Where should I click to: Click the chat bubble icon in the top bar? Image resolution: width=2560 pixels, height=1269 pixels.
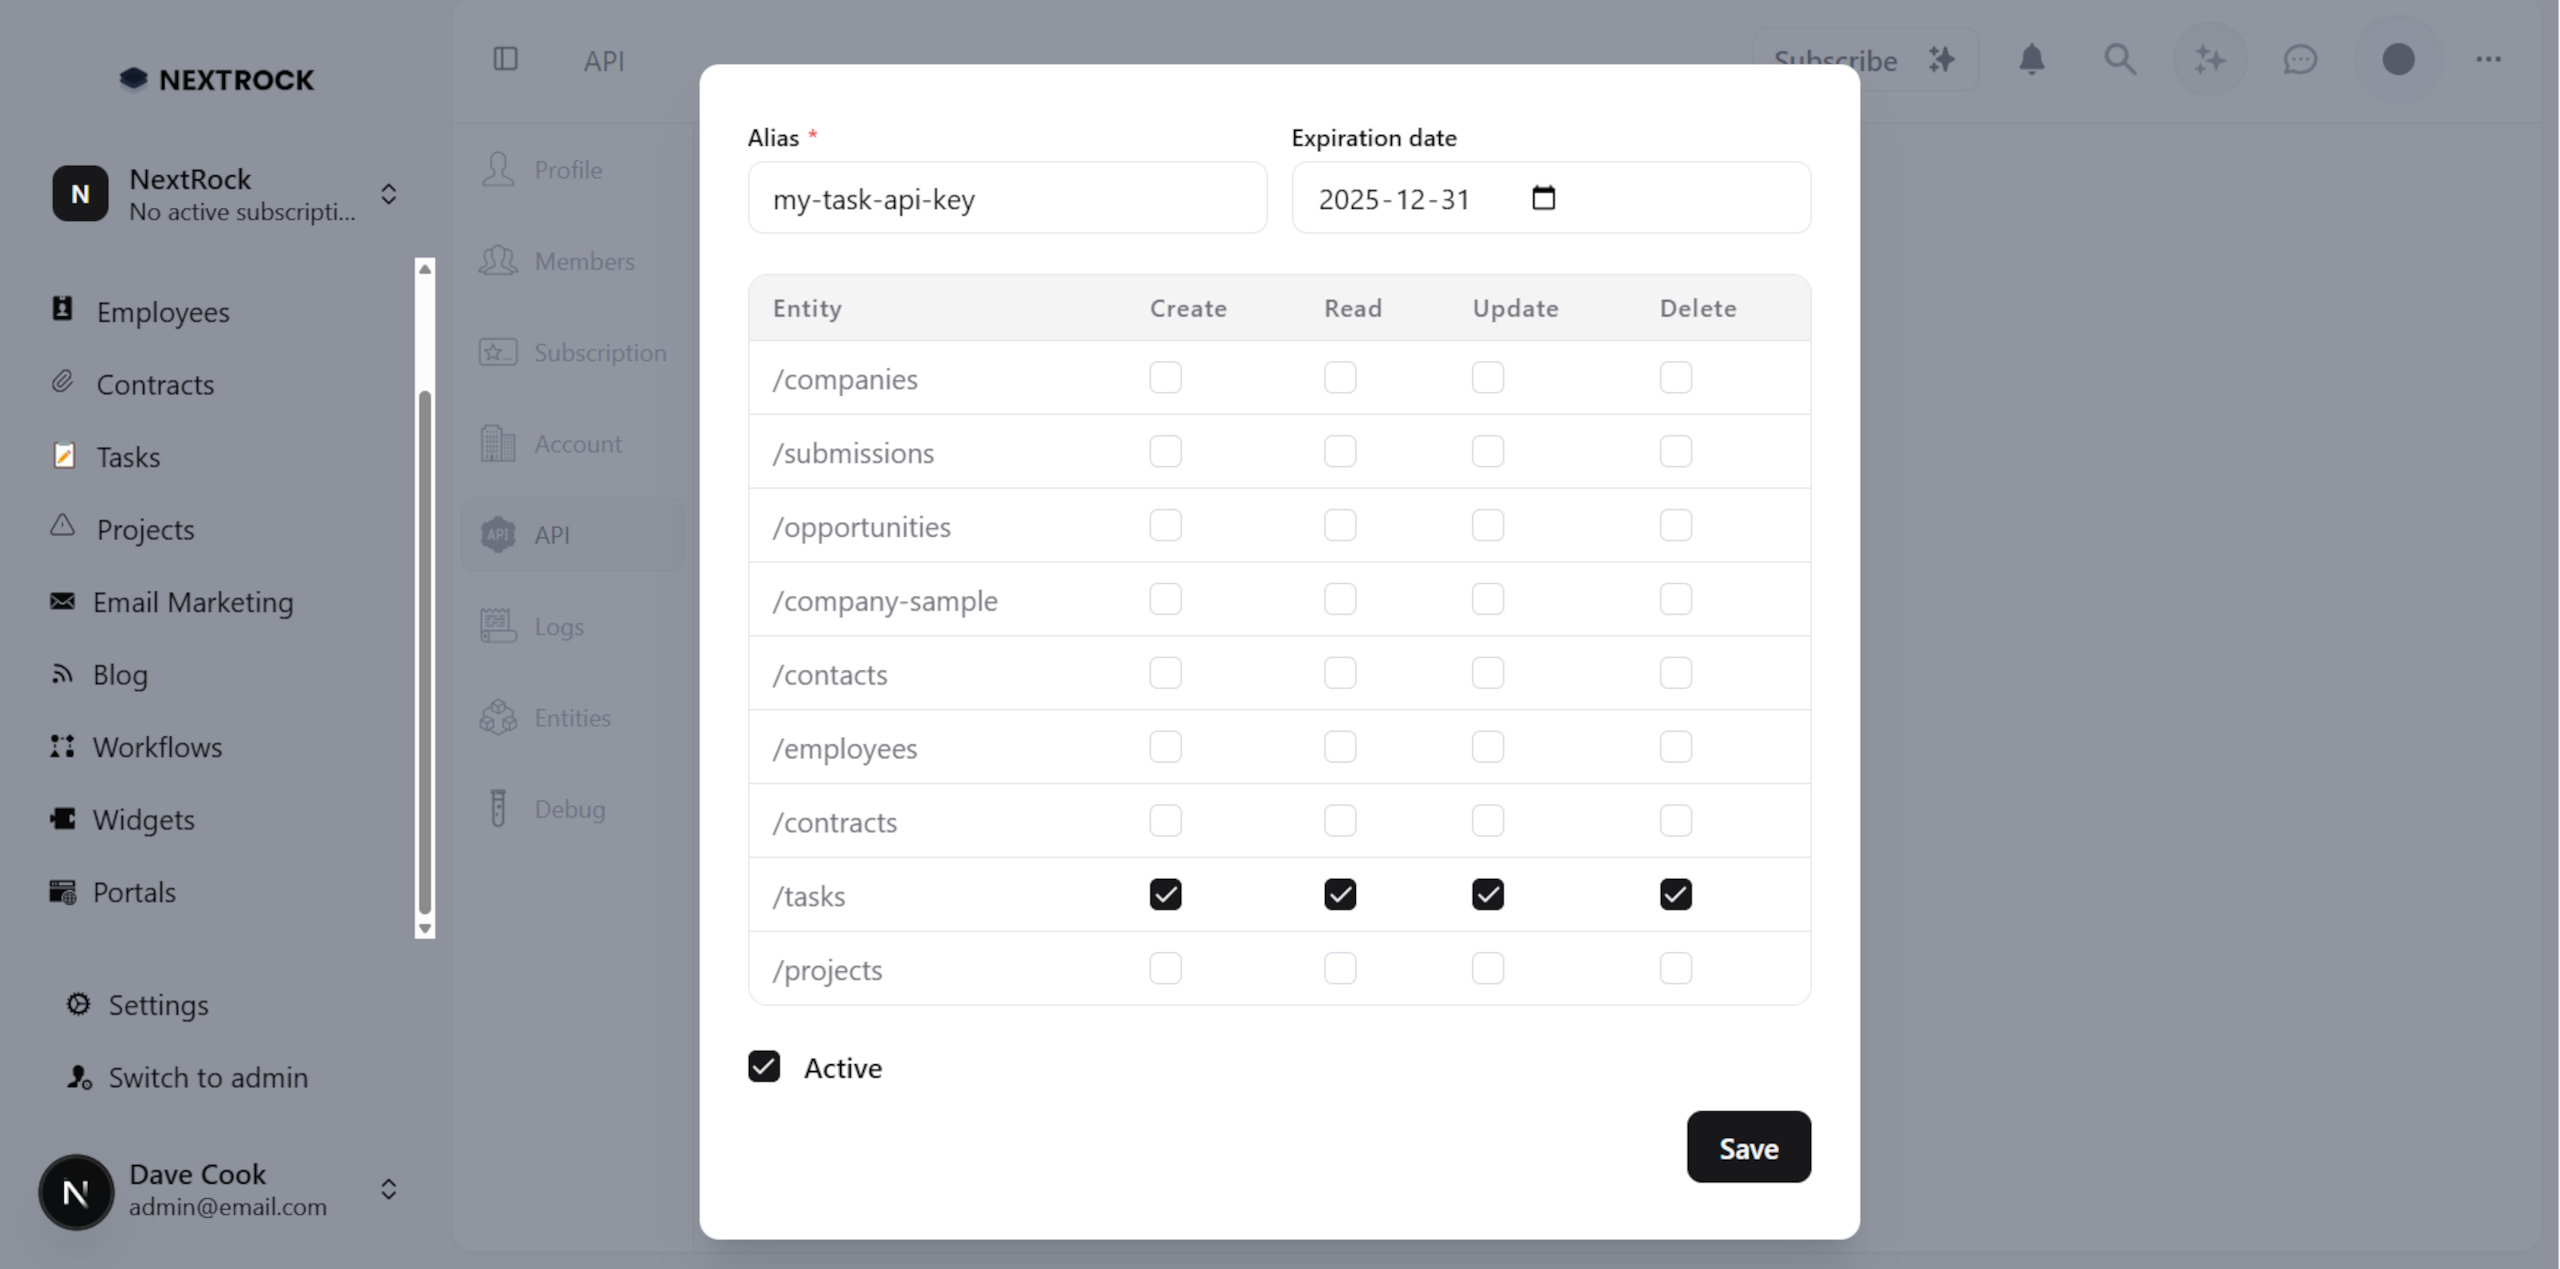pos(2300,59)
